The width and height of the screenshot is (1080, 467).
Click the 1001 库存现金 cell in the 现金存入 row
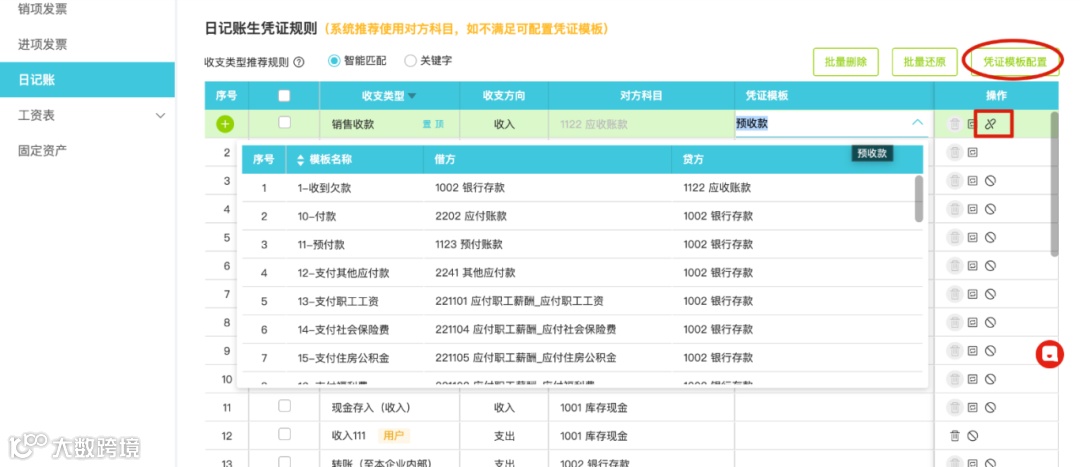642,407
